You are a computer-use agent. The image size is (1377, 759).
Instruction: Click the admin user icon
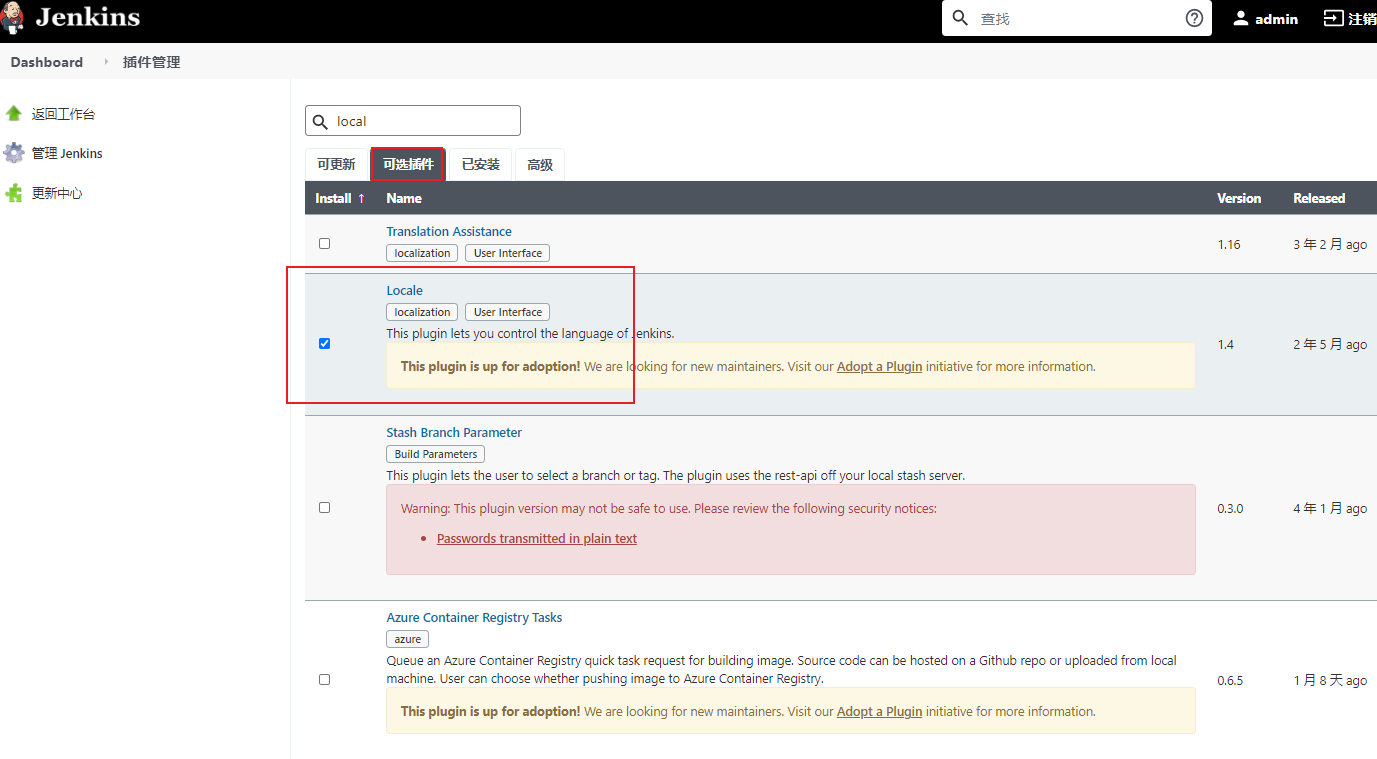pos(1241,18)
